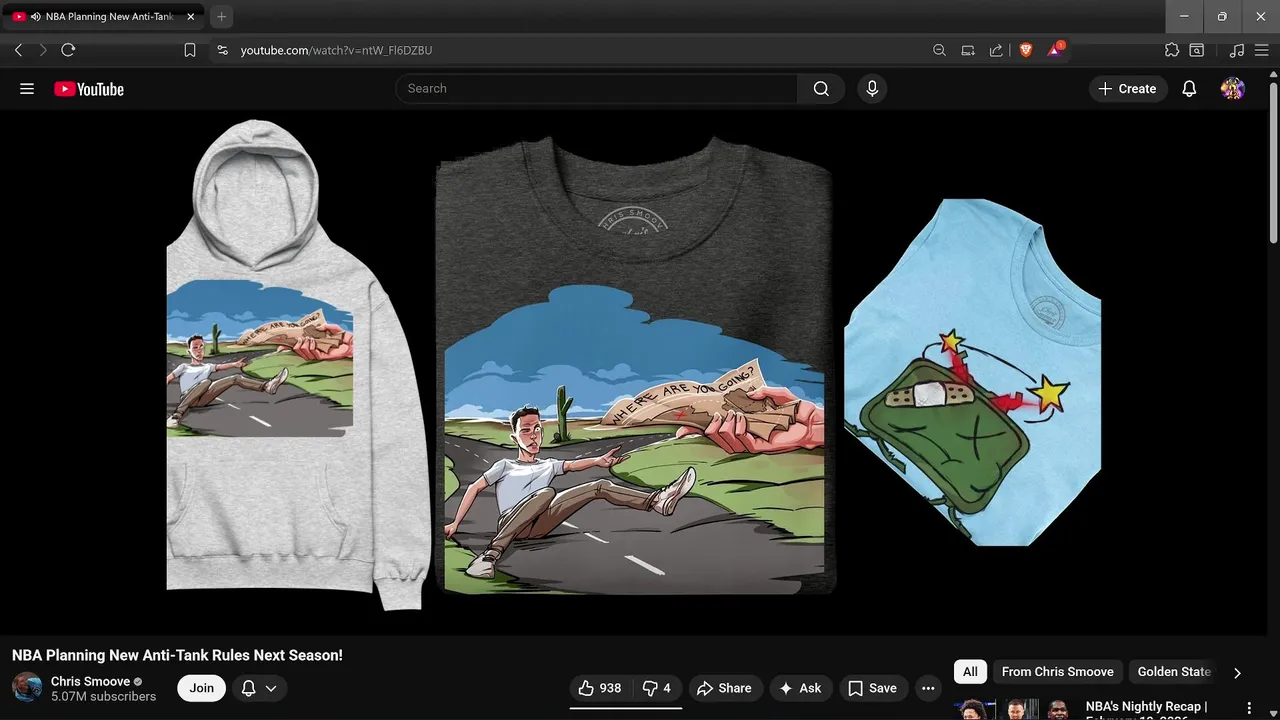Share this page from address bar
The height and width of the screenshot is (720, 1280).
click(996, 50)
